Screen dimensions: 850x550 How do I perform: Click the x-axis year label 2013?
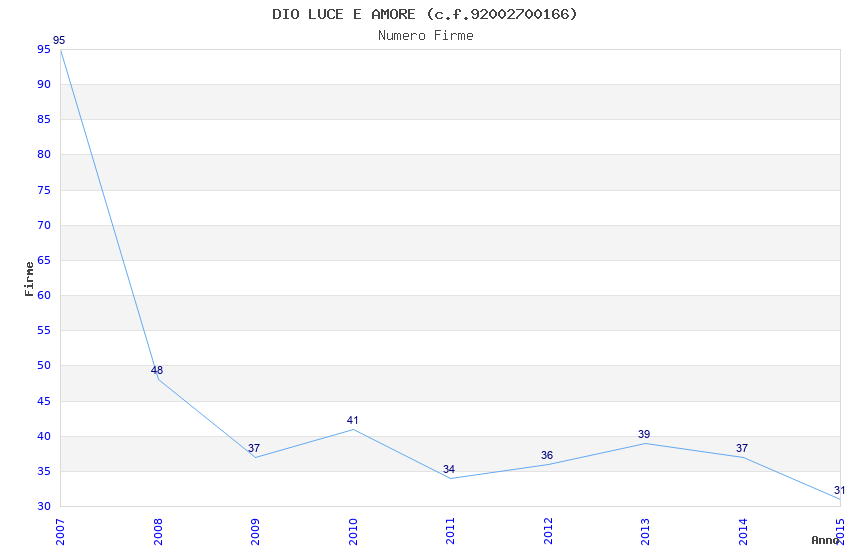[x=645, y=532]
